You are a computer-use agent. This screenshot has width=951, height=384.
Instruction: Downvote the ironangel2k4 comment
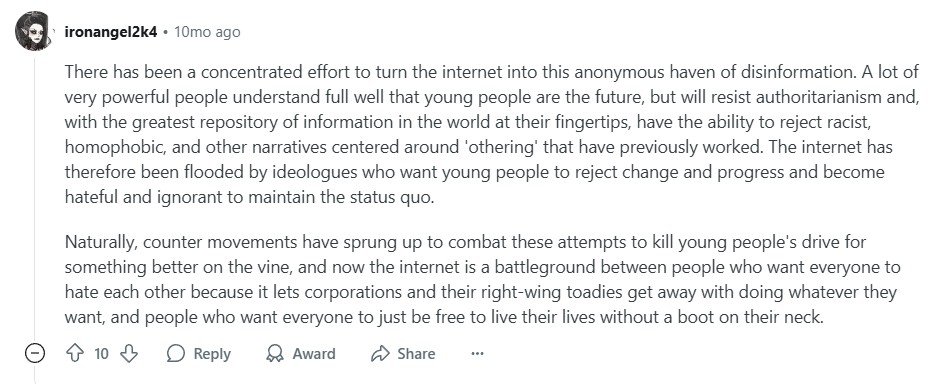click(129, 353)
